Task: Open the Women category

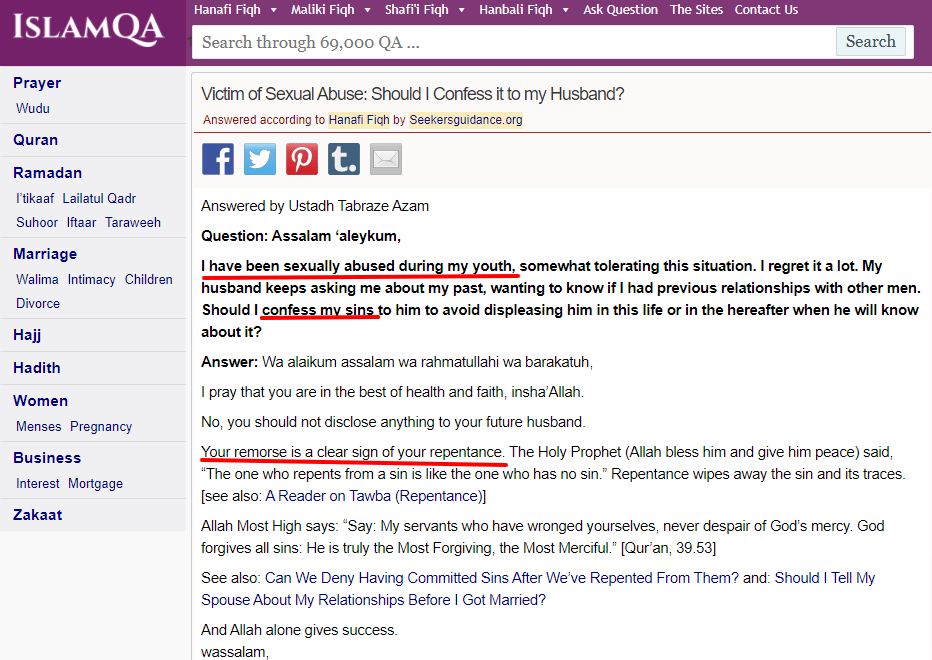Action: (40, 401)
